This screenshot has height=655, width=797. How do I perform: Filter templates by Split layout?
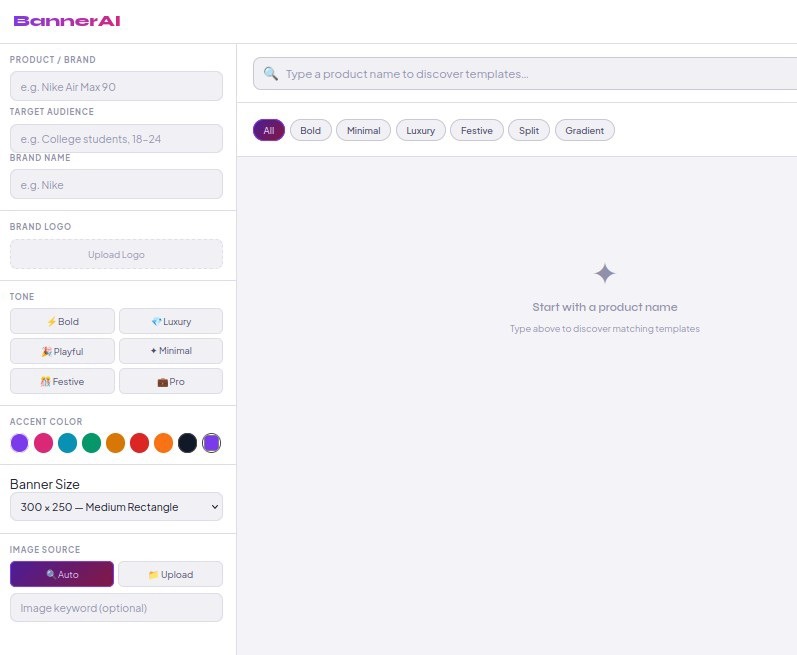pyautogui.click(x=529, y=130)
